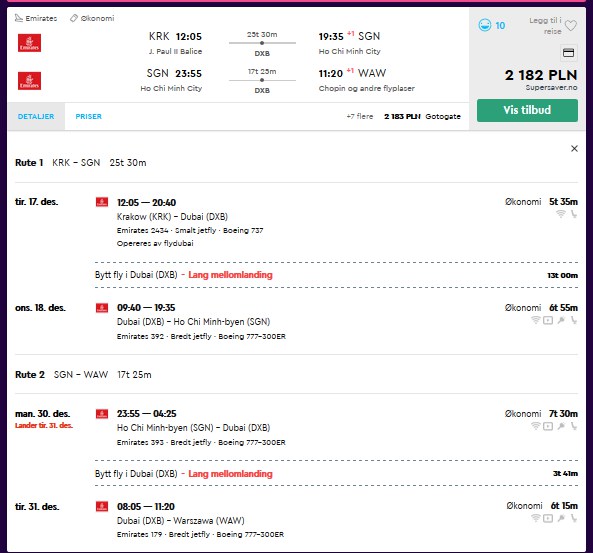
Task: Click the entertainment screen icon on Emirates 179
Action: pos(548,519)
